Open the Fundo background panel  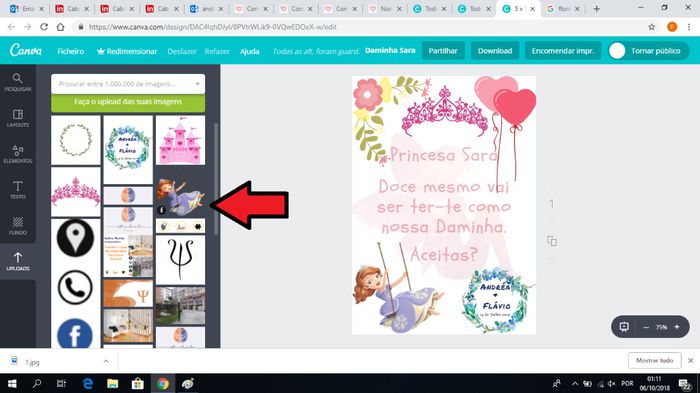click(17, 226)
